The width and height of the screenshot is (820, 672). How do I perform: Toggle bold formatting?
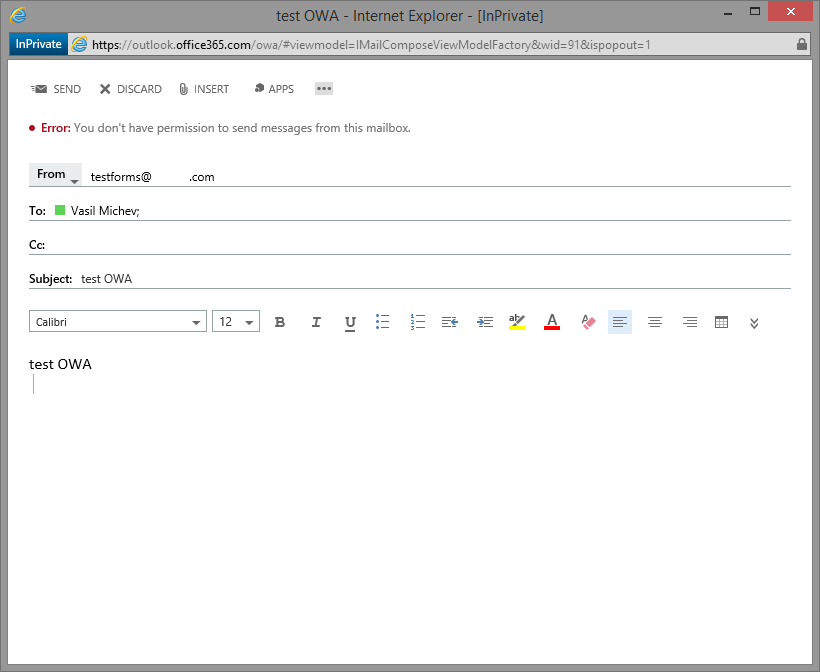[x=280, y=322]
